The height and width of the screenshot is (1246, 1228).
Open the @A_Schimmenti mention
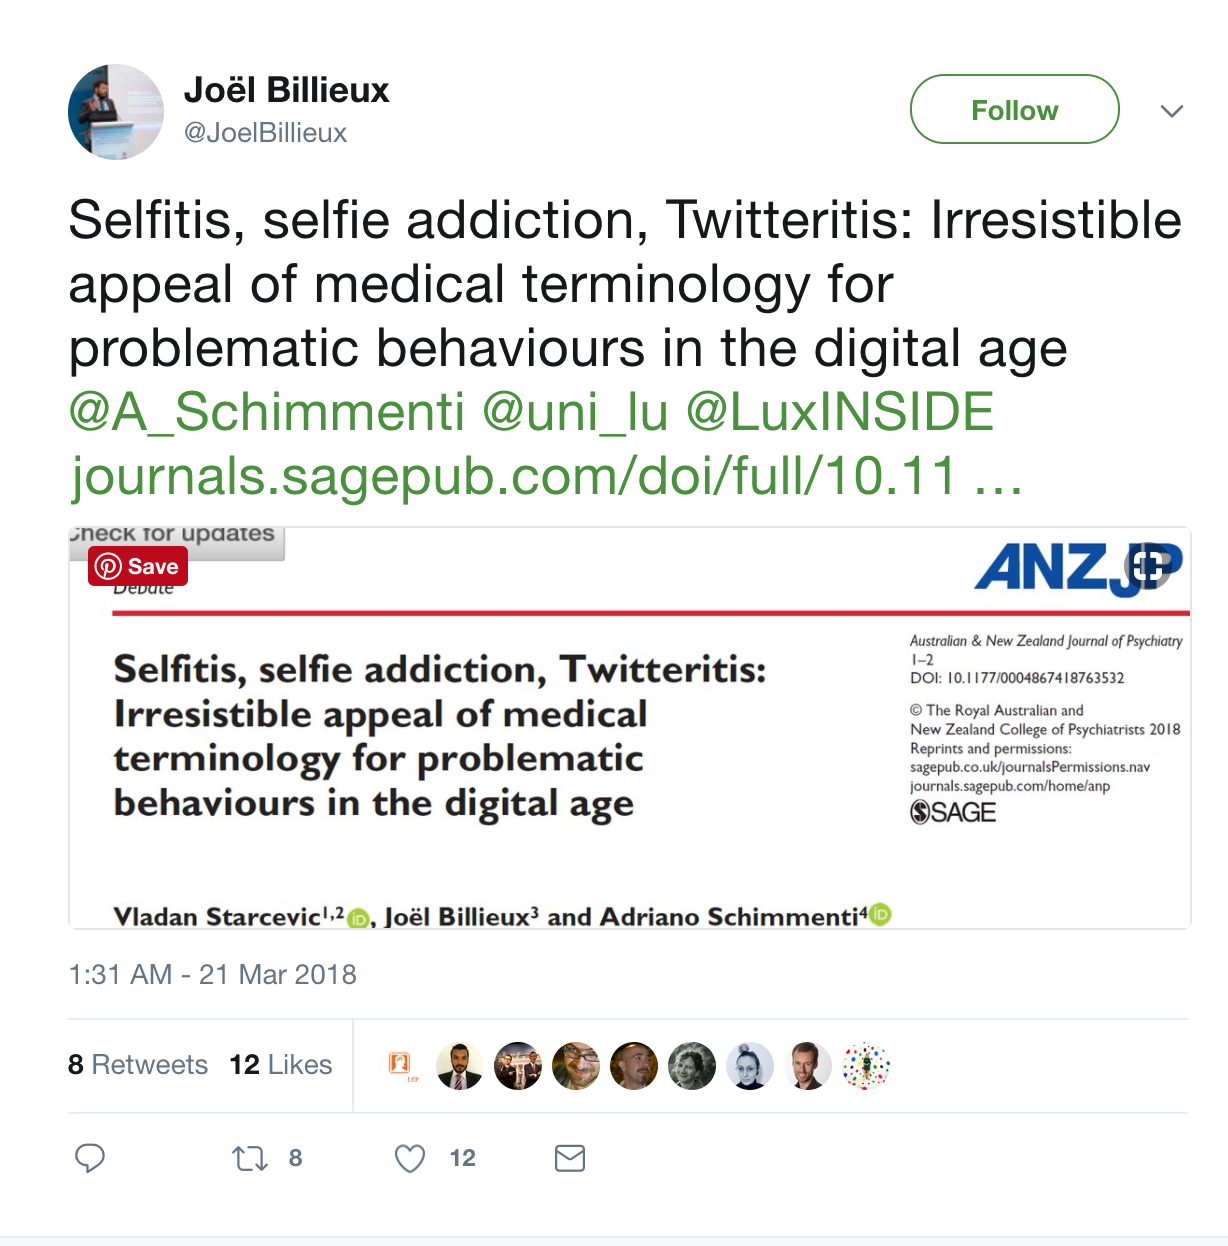coord(266,412)
